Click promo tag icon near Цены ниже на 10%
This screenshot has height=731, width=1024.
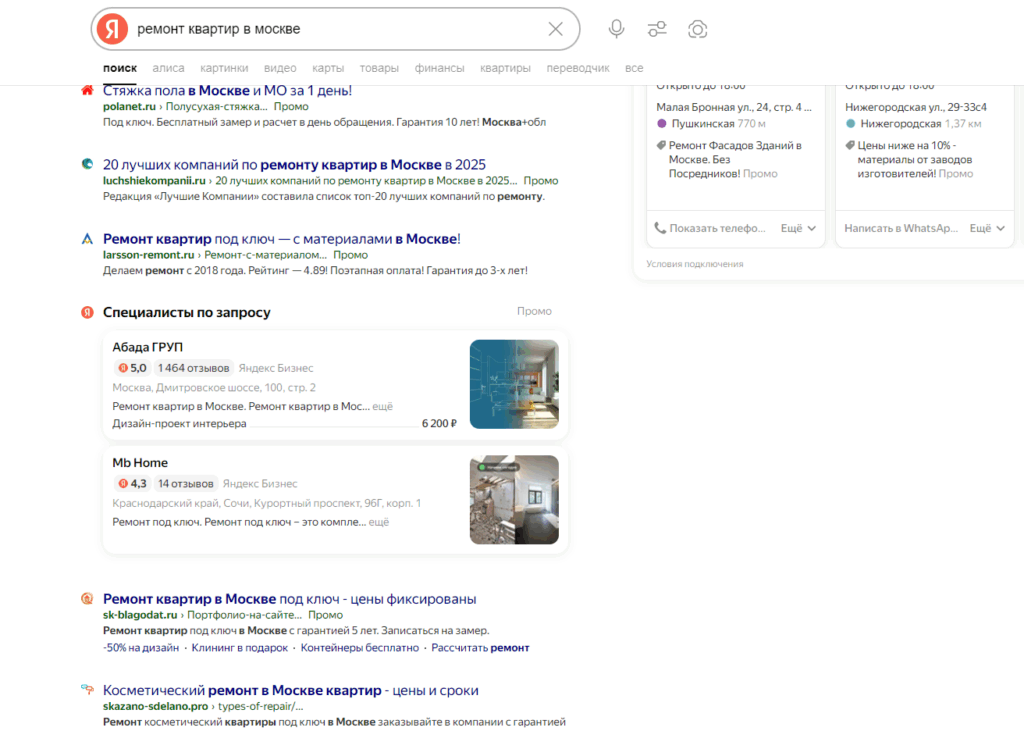pos(850,145)
